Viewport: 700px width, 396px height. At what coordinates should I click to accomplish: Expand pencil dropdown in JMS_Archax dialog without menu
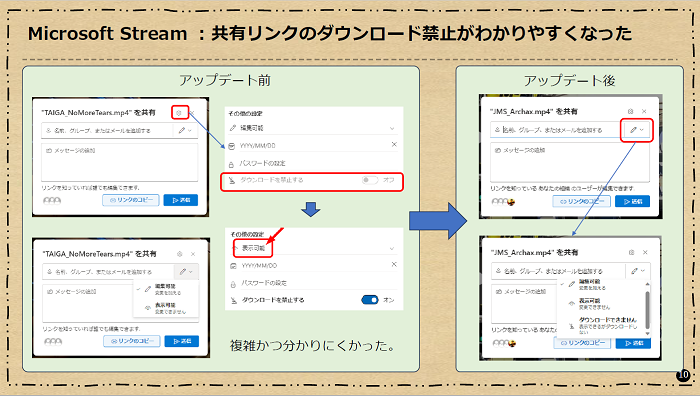coord(637,130)
